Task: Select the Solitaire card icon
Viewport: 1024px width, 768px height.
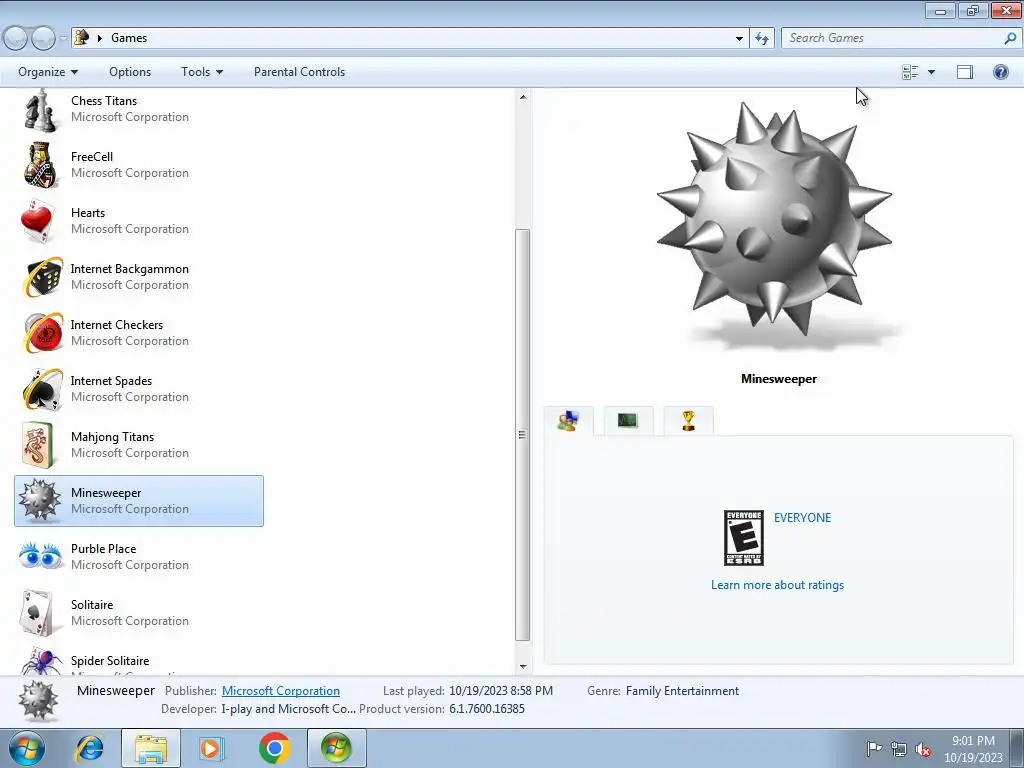Action: (x=37, y=613)
